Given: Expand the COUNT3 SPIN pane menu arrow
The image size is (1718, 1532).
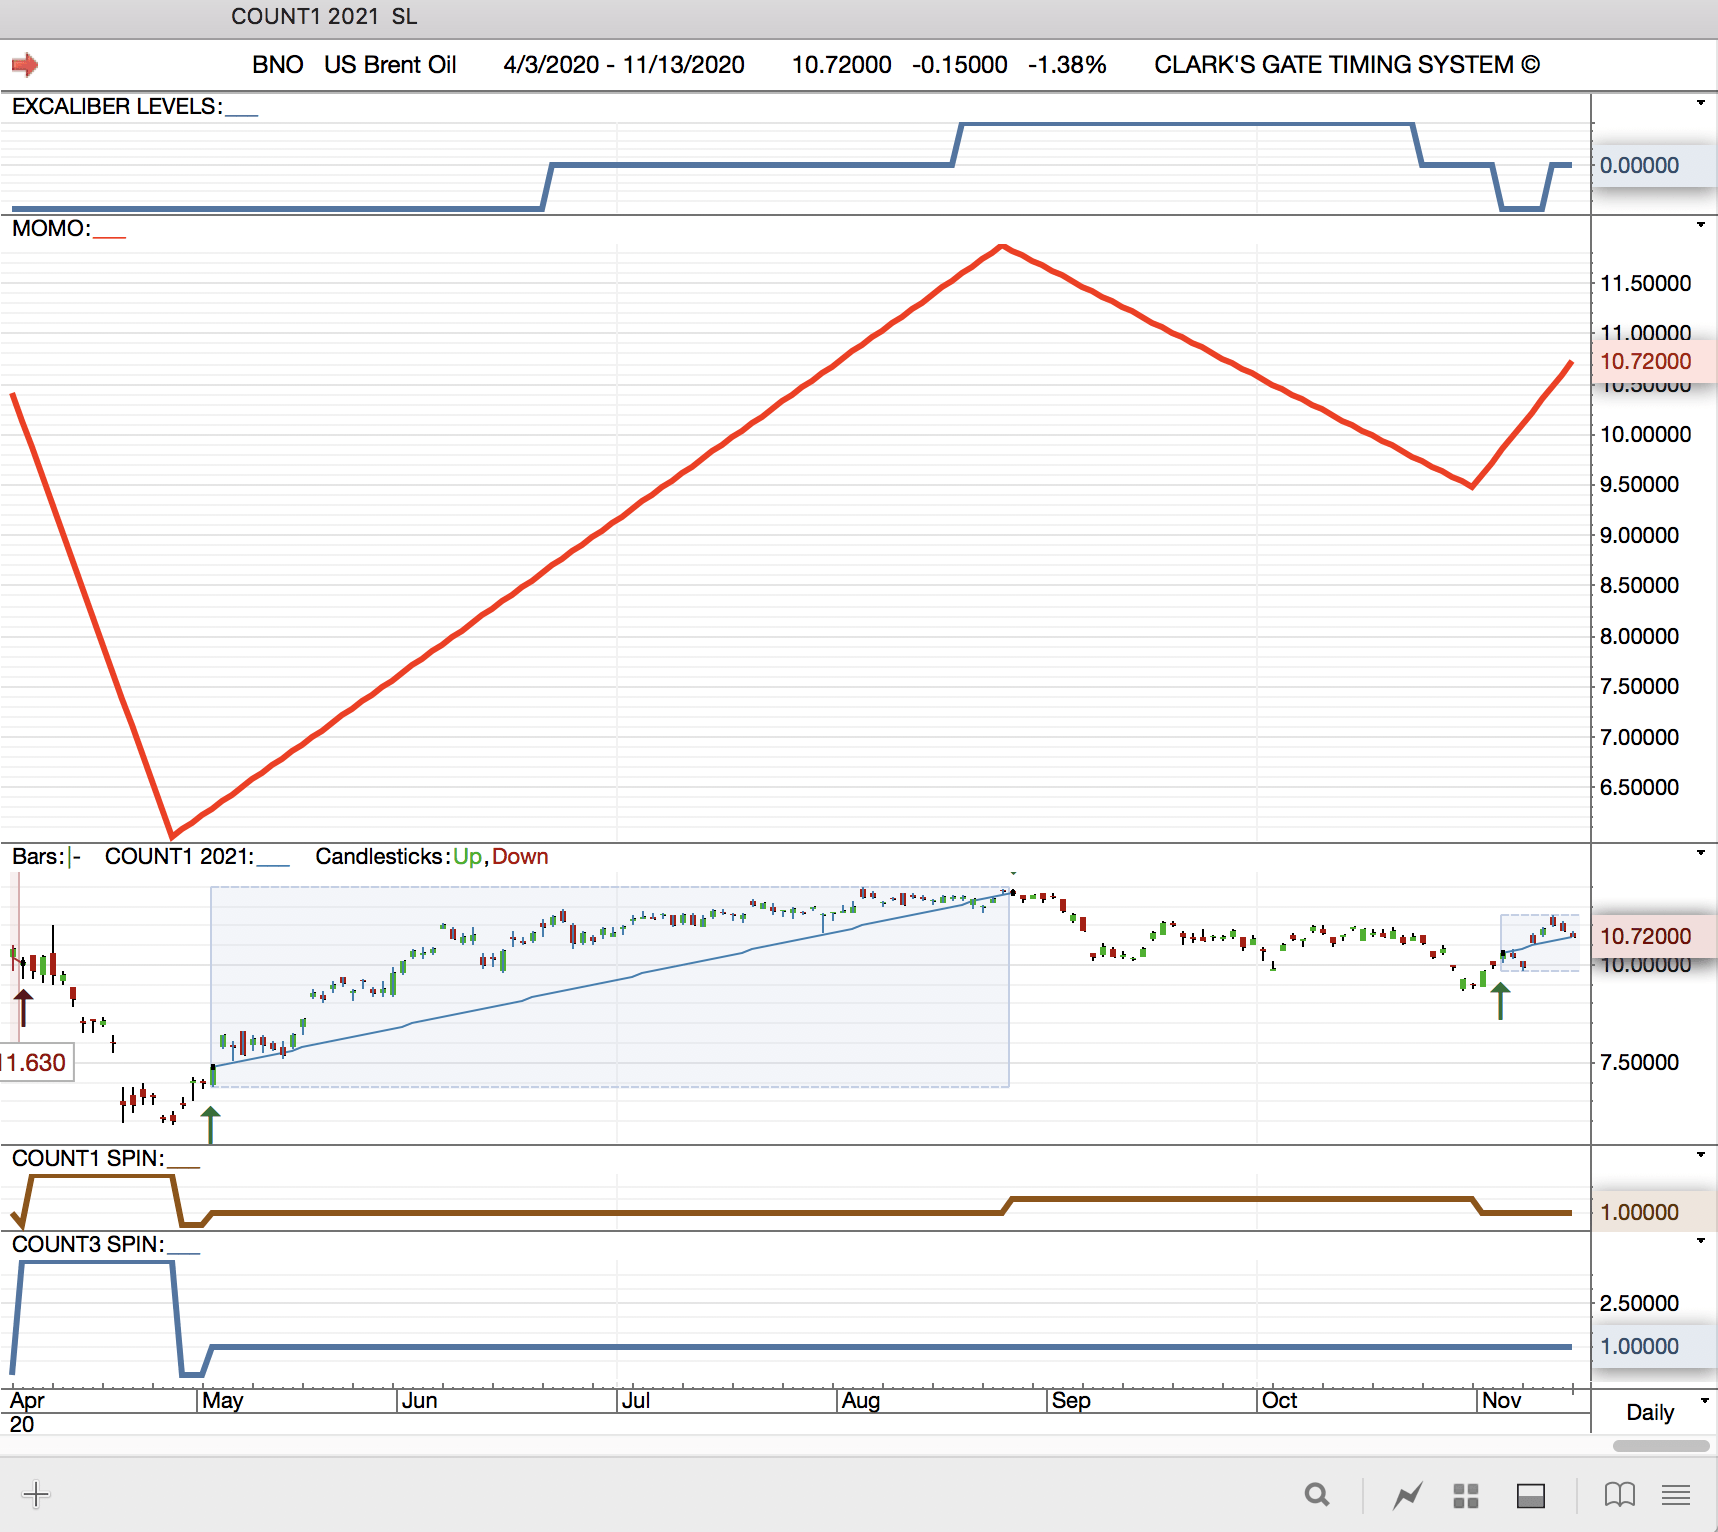Looking at the screenshot, I should [1701, 1241].
